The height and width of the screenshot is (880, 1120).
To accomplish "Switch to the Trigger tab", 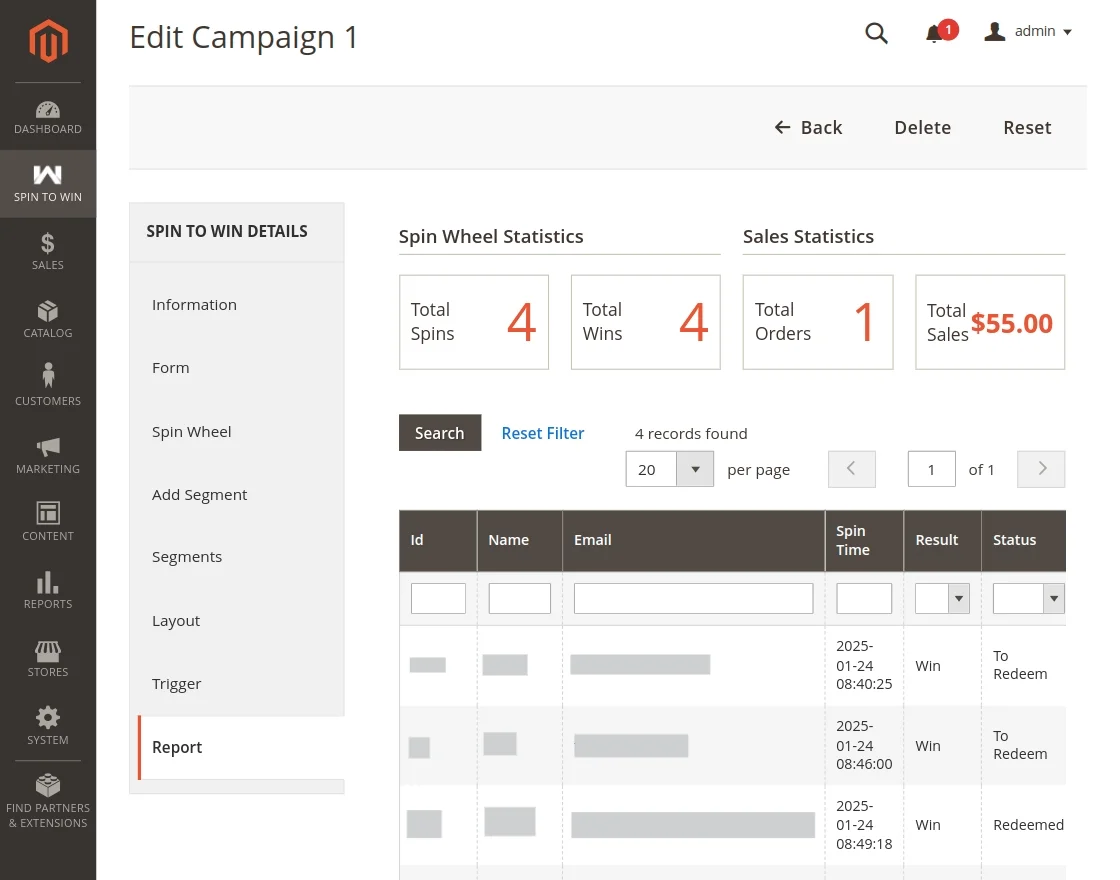I will tap(177, 684).
